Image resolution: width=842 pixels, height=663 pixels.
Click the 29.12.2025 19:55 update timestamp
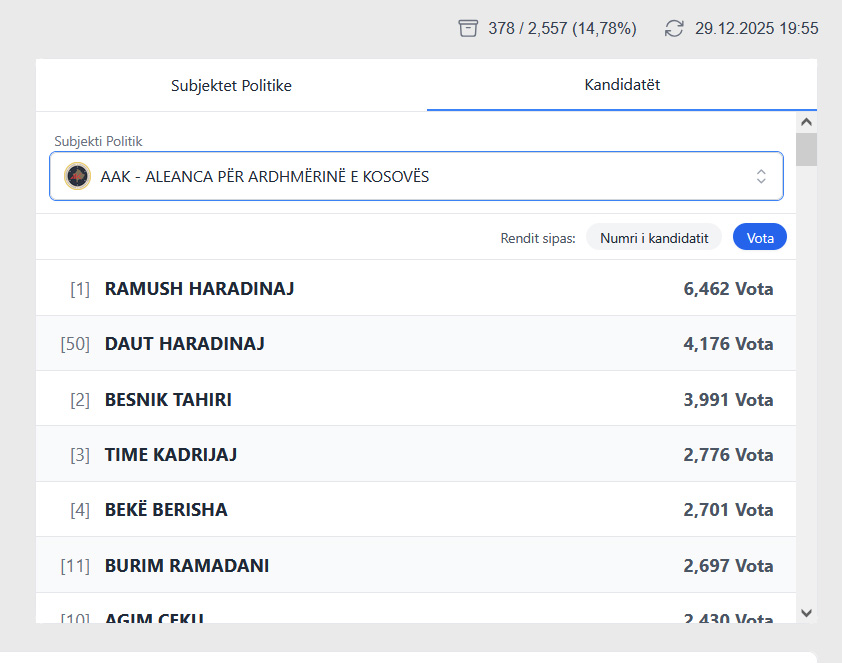pyautogui.click(x=757, y=29)
